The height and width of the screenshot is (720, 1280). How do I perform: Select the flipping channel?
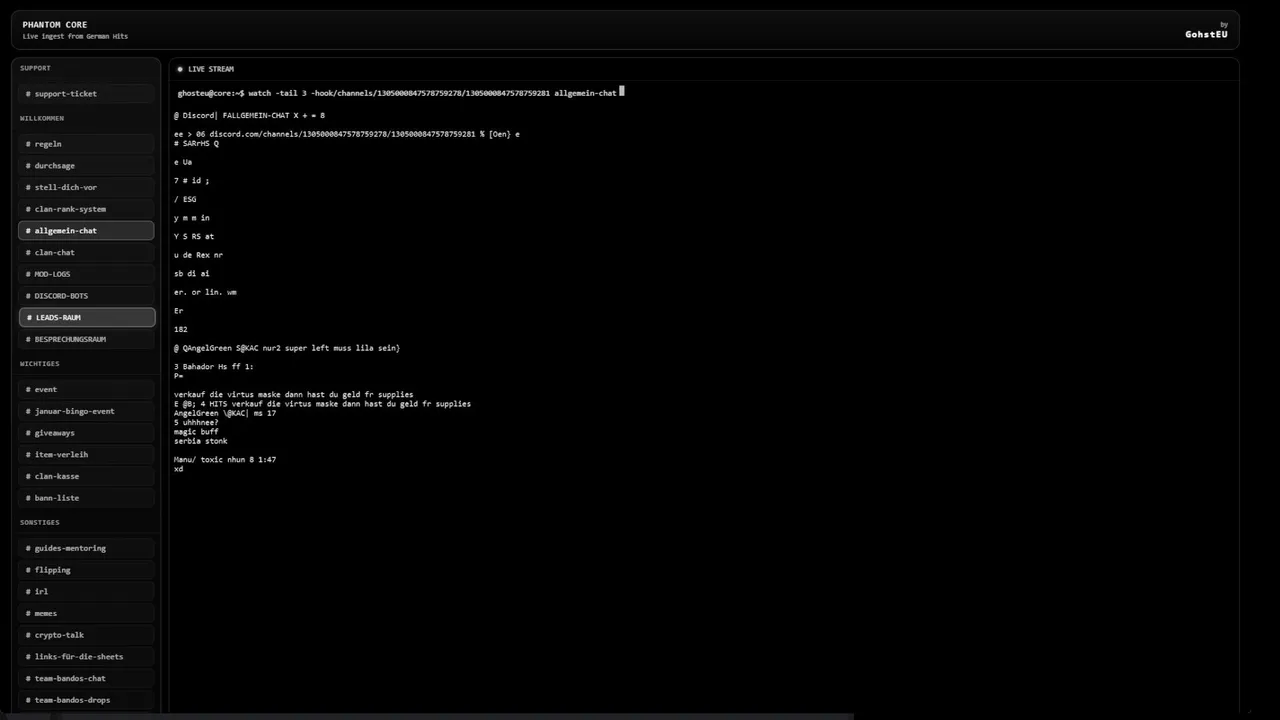(87, 570)
